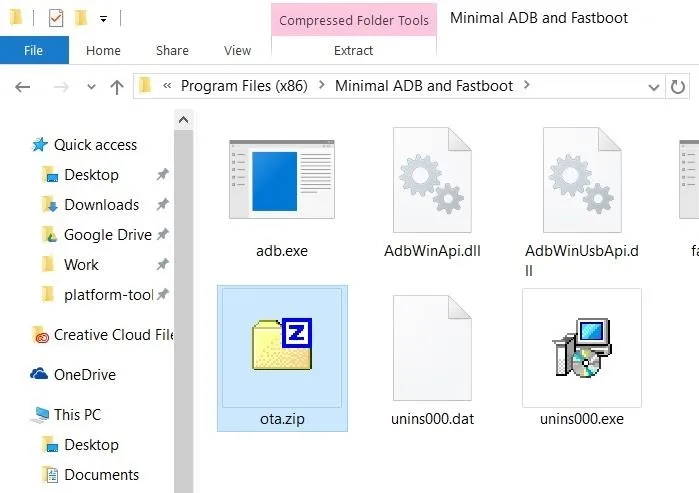Unpin platform-tools from Quick access

pyautogui.click(x=162, y=294)
